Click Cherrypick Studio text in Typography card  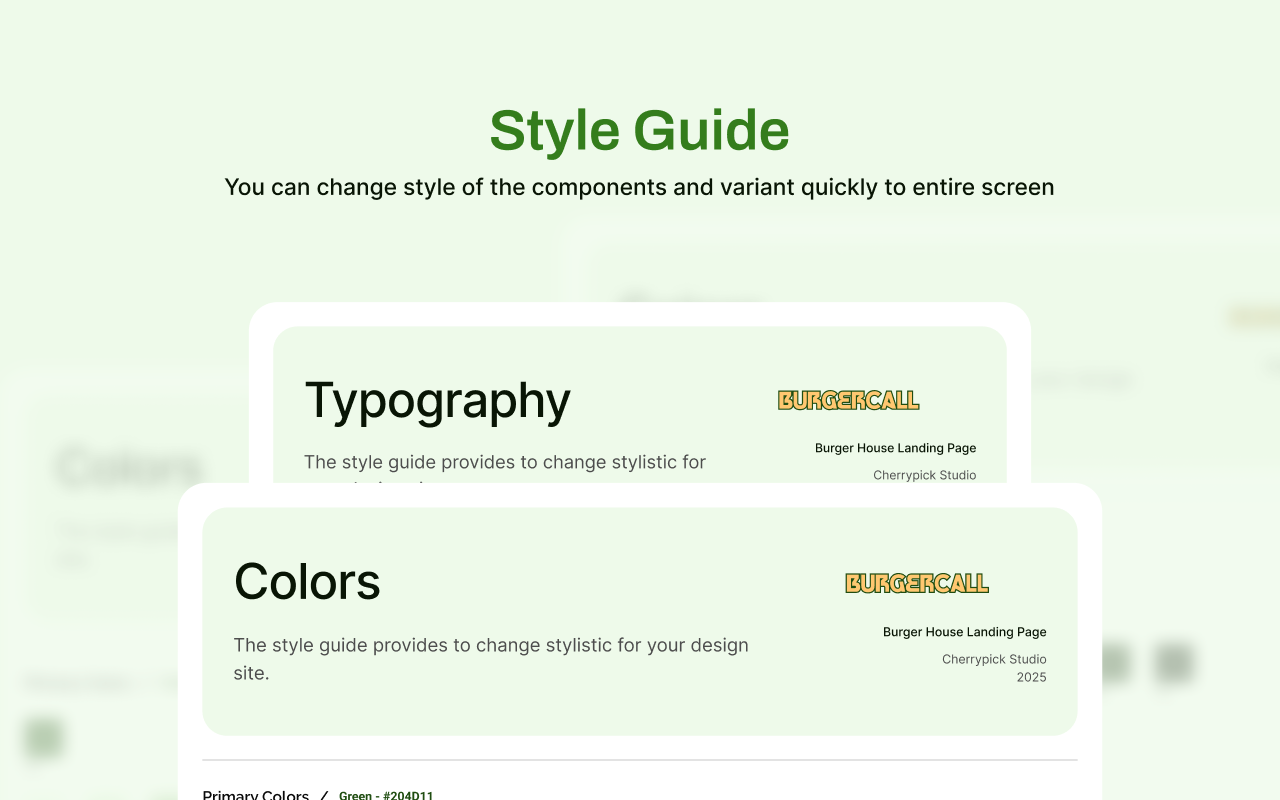click(x=924, y=475)
